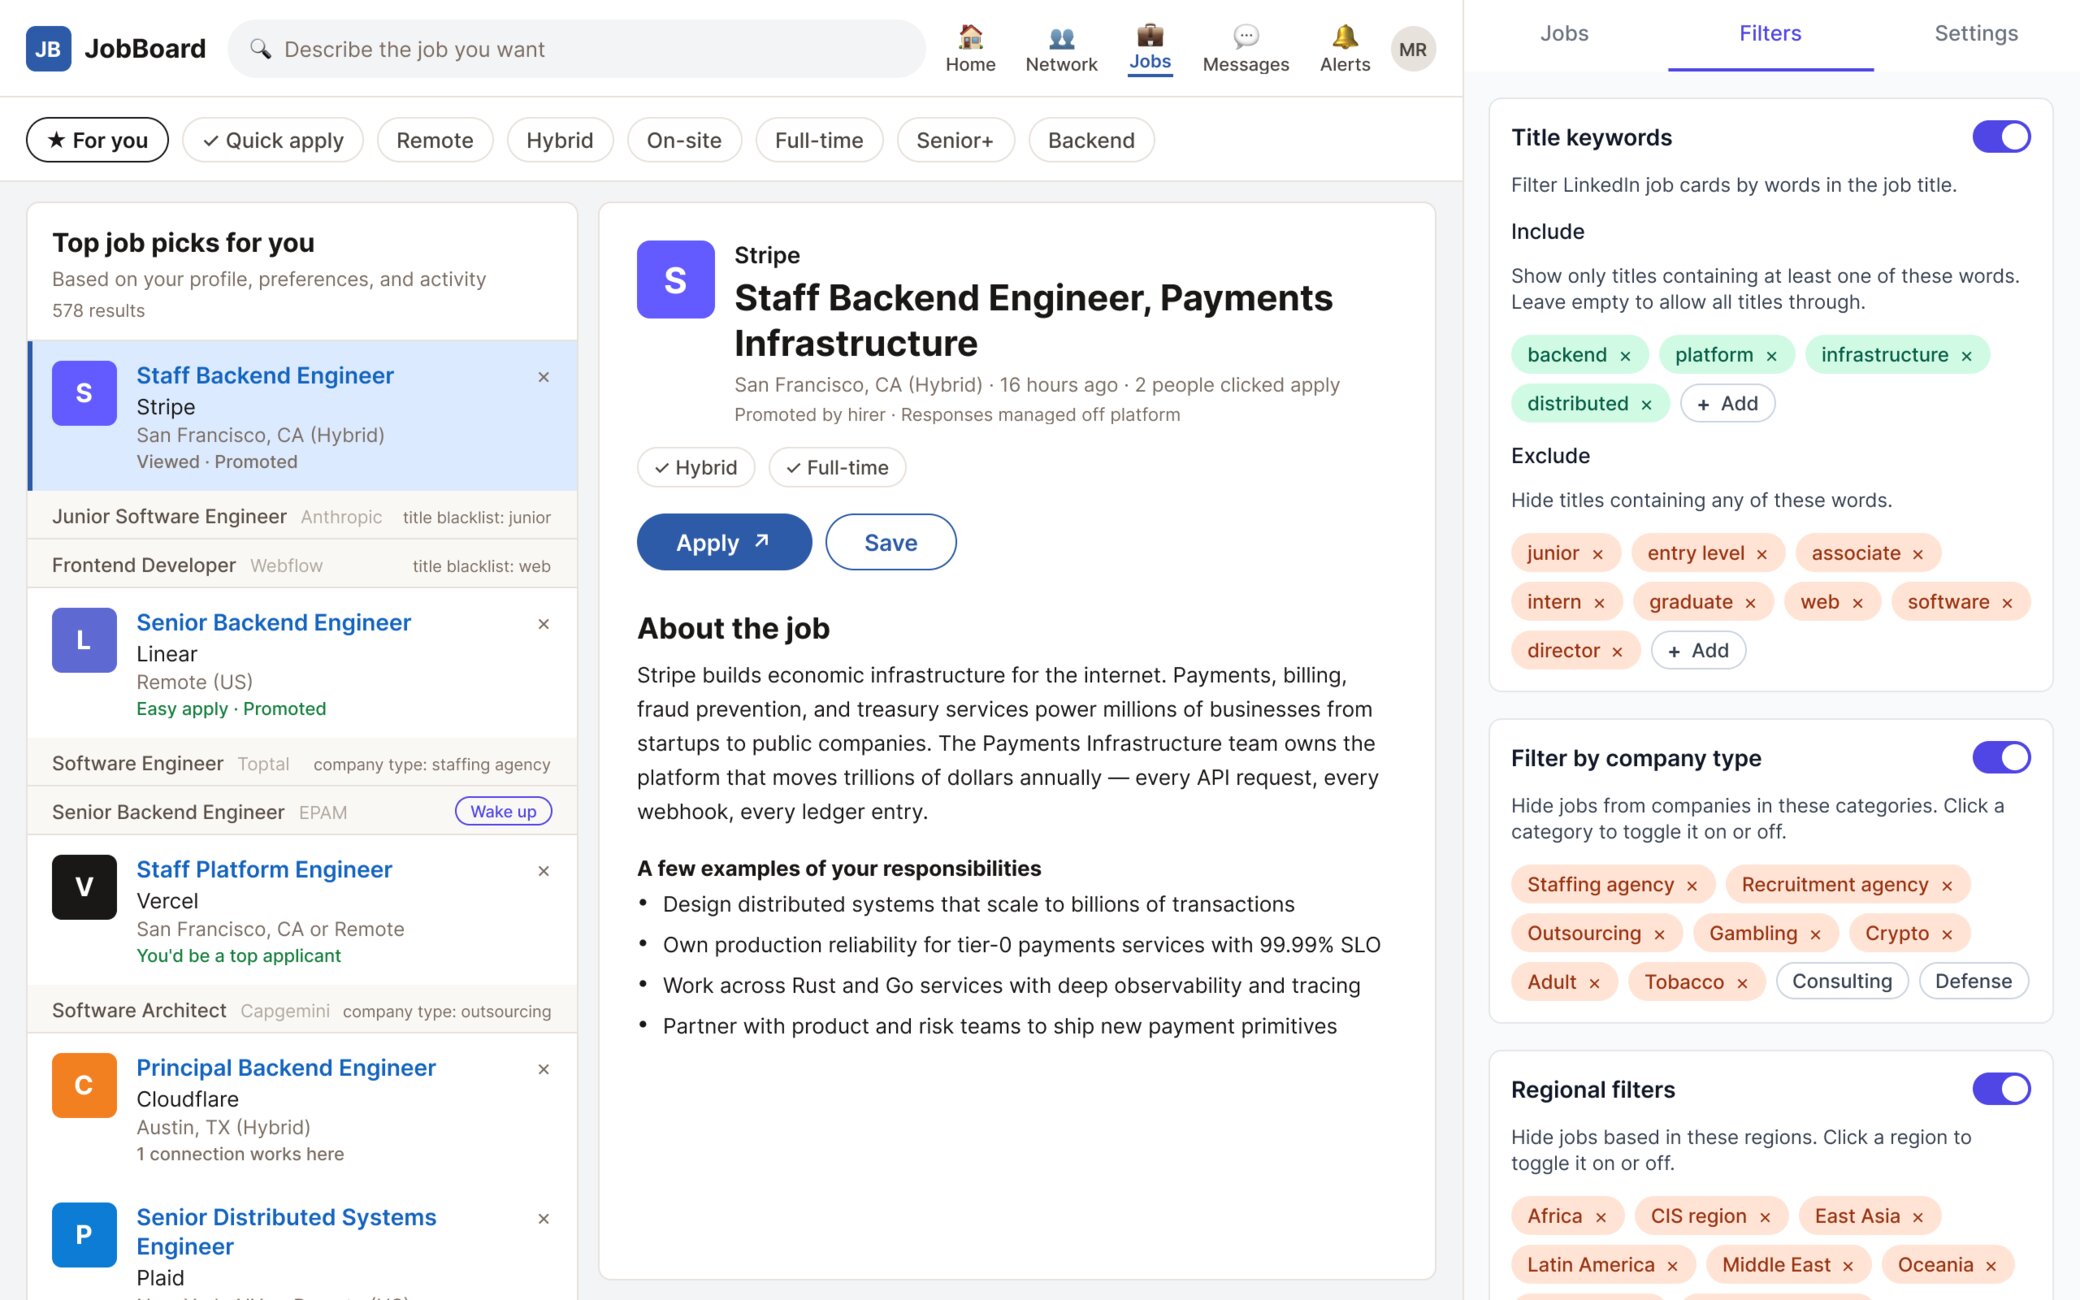The height and width of the screenshot is (1300, 2080).
Task: Select the For you chip
Action: coord(97,140)
